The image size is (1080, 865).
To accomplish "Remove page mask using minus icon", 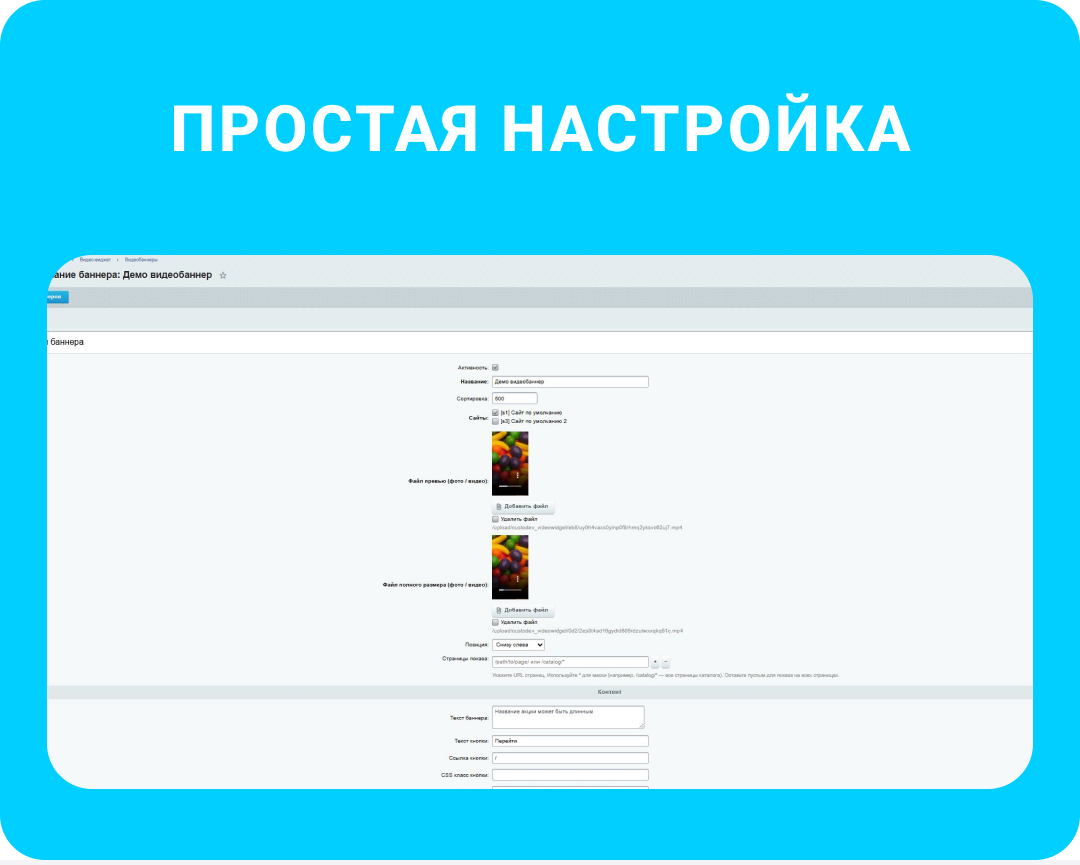I will 665,662.
